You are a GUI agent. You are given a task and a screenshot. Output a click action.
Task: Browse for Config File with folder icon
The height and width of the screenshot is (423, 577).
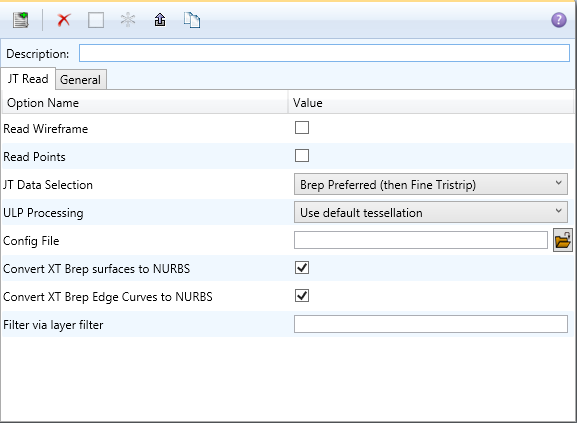pos(563,241)
